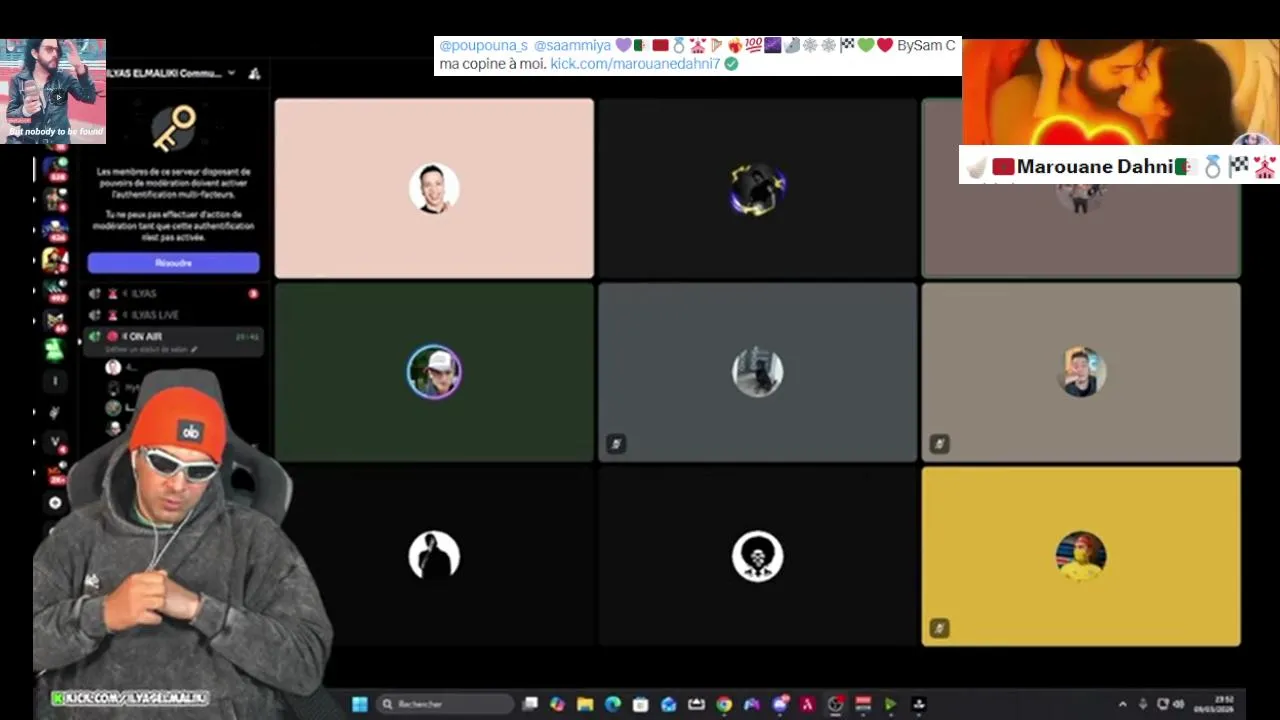Open the Windows Start menu
1280x720 pixels.
[359, 704]
